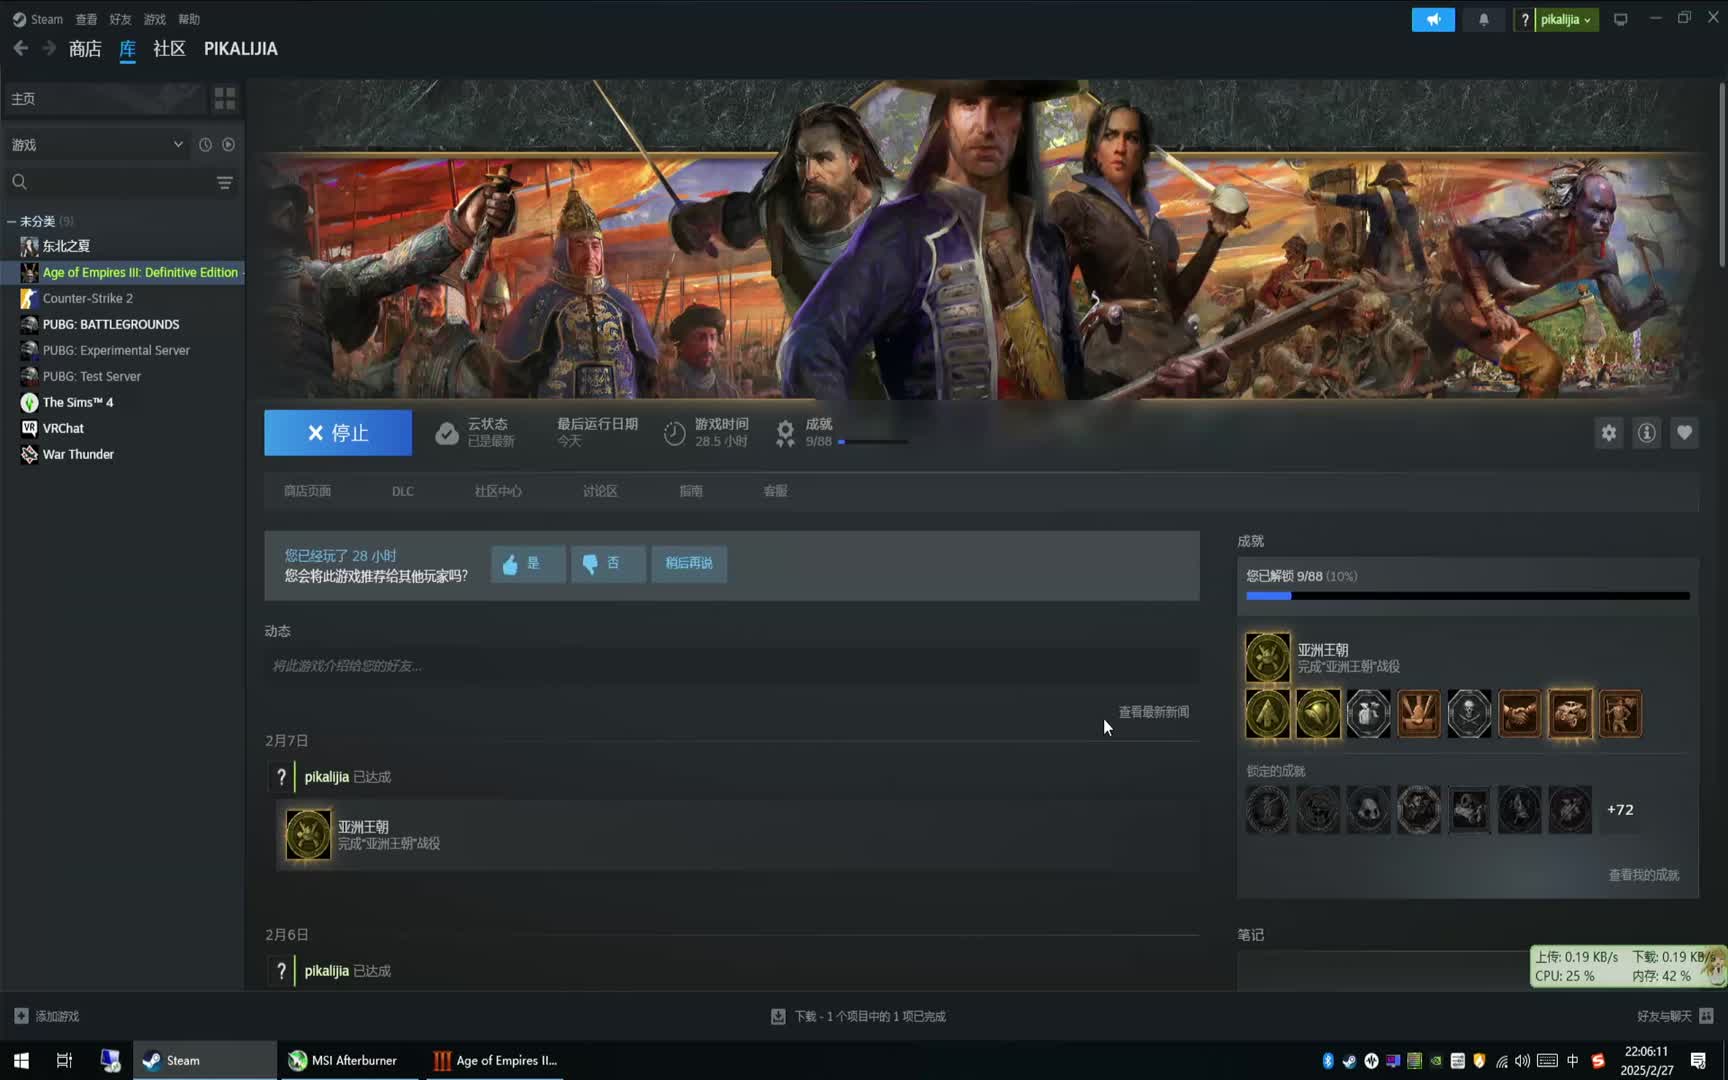Screen dimensions: 1728x1080
Task: Select War Thunder in game list
Action: [x=78, y=454]
